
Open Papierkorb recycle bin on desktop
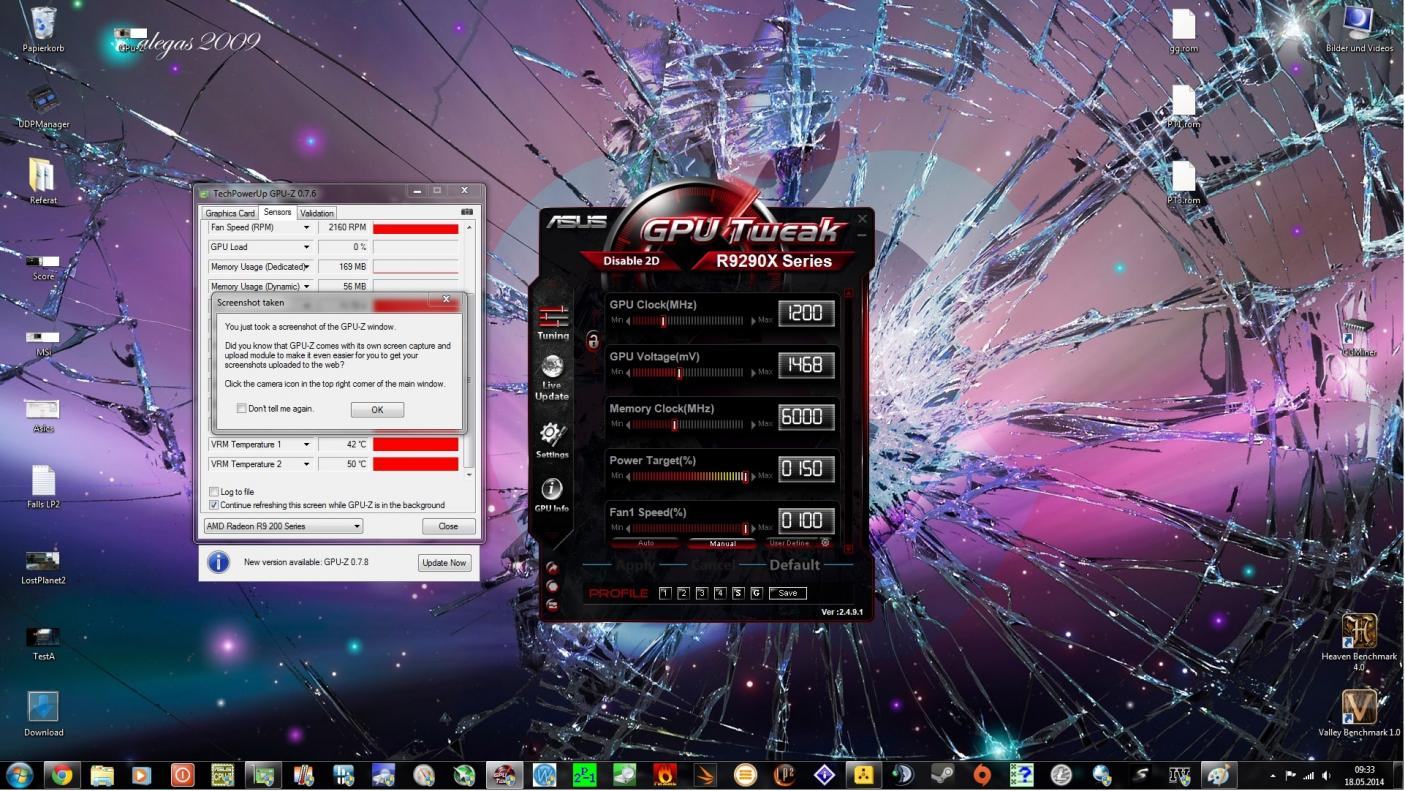click(x=43, y=30)
